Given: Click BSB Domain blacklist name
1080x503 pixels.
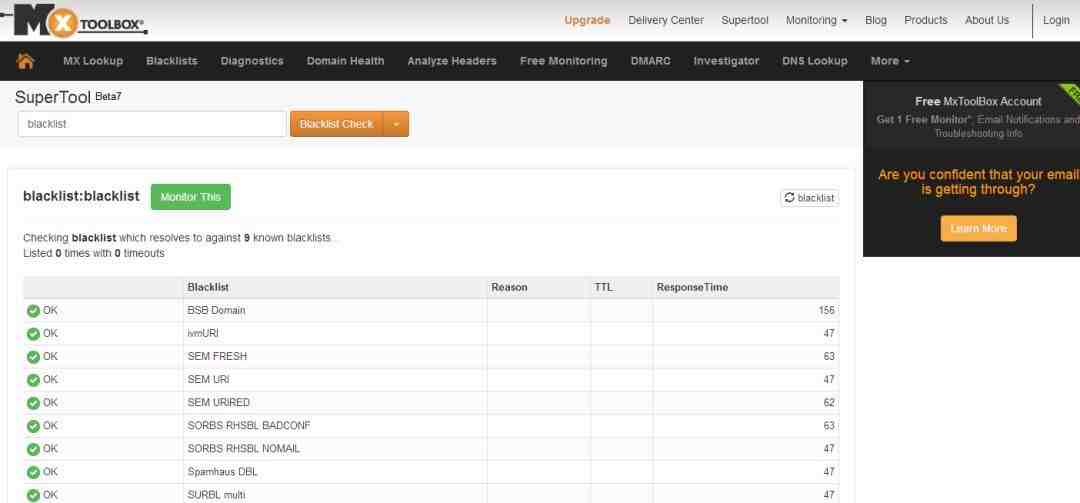Looking at the screenshot, I should (216, 311).
